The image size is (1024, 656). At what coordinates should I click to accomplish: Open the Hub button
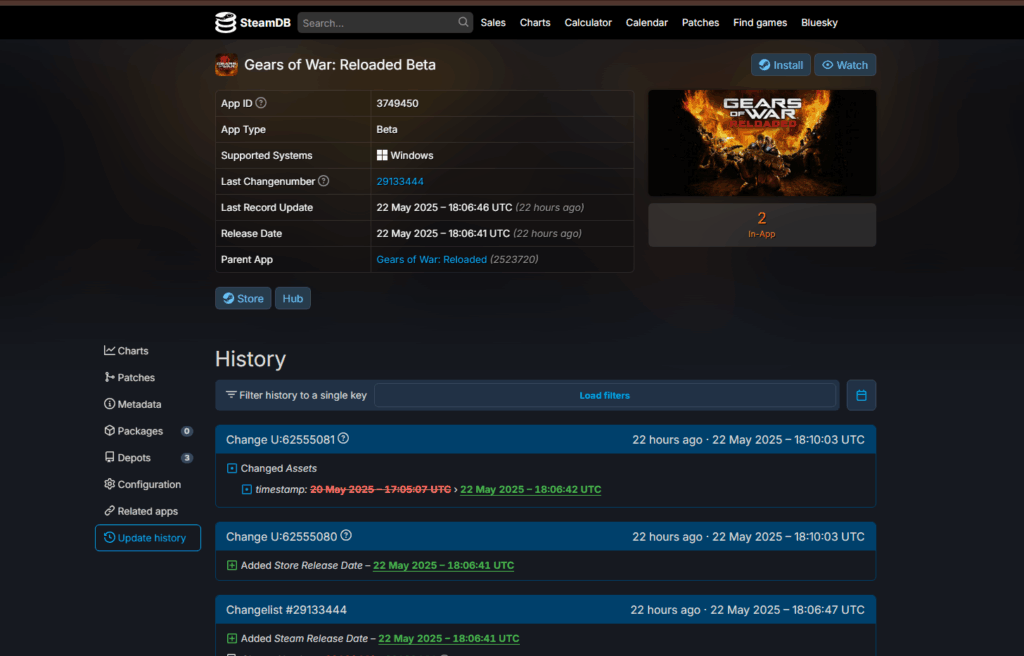click(293, 299)
